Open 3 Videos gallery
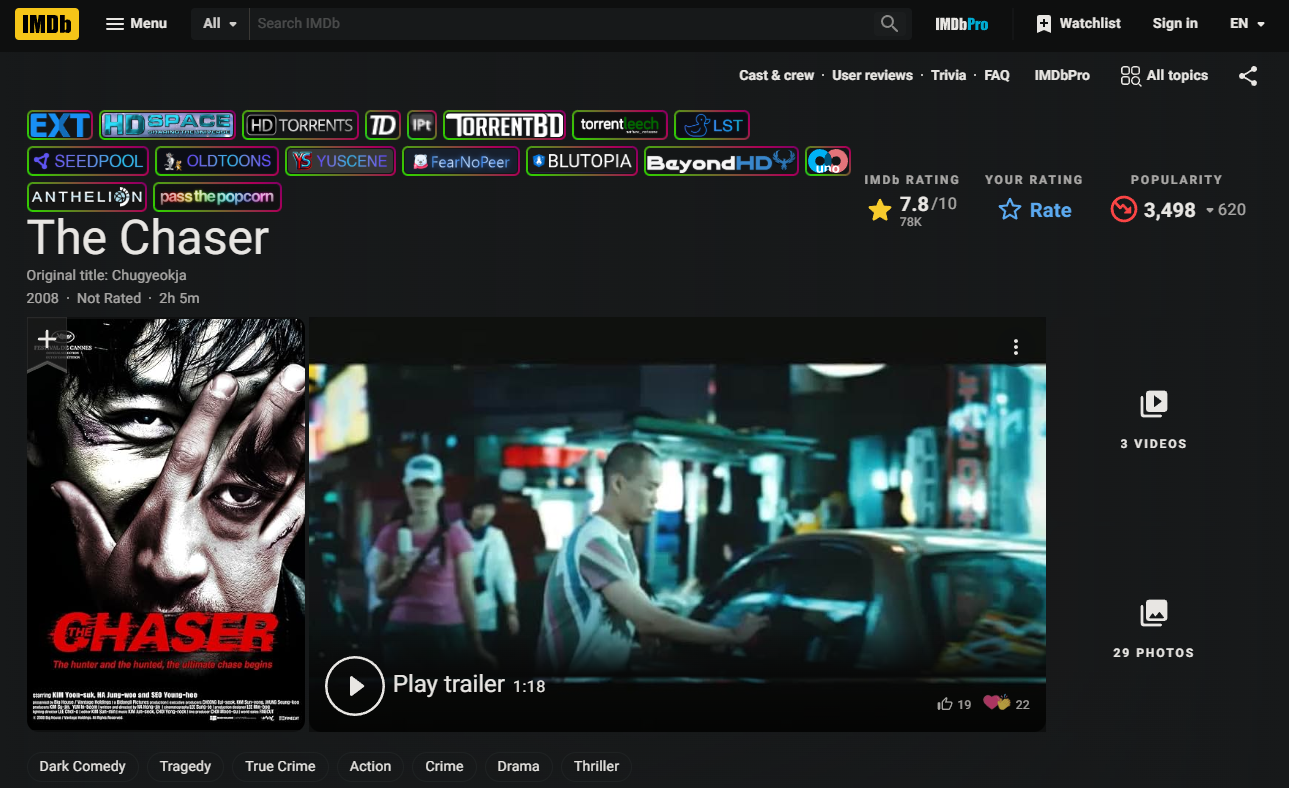 pos(1153,418)
